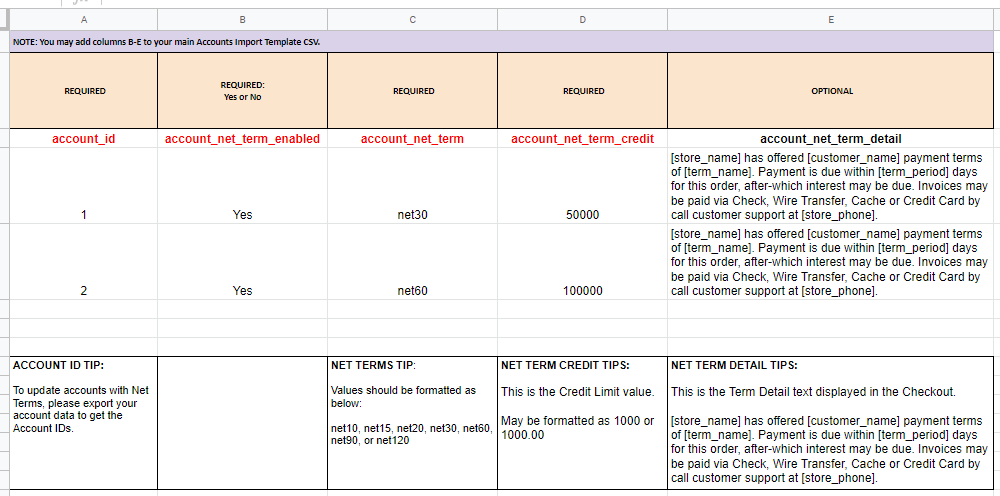Select column C header

pyautogui.click(x=413, y=20)
